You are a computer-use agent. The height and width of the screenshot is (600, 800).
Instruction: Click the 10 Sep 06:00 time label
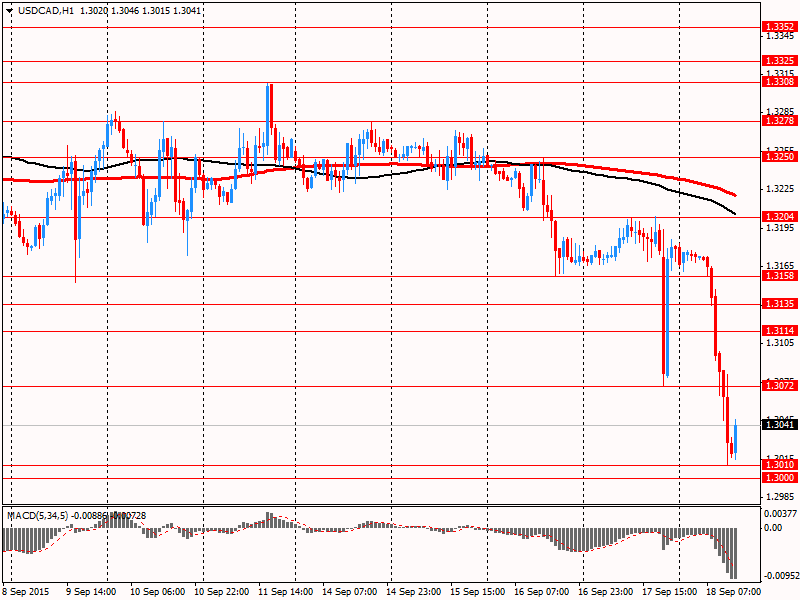tap(158, 592)
